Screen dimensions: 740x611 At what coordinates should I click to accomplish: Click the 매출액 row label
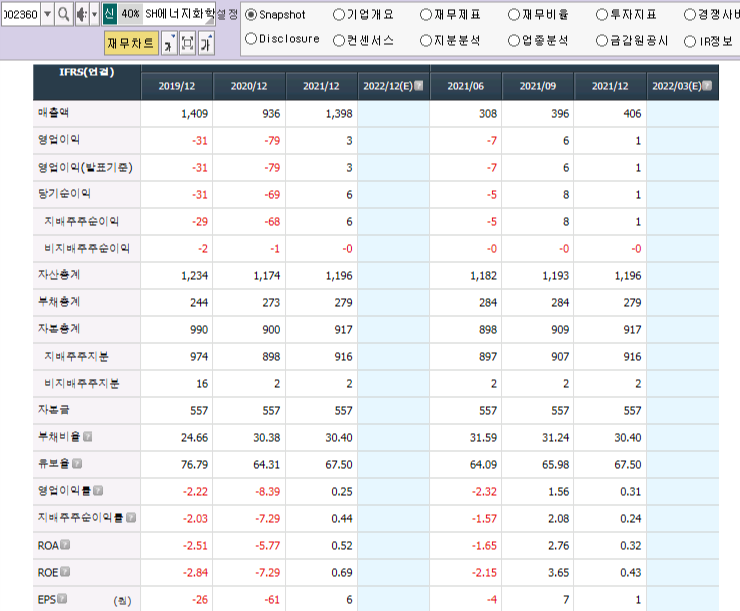(53, 112)
